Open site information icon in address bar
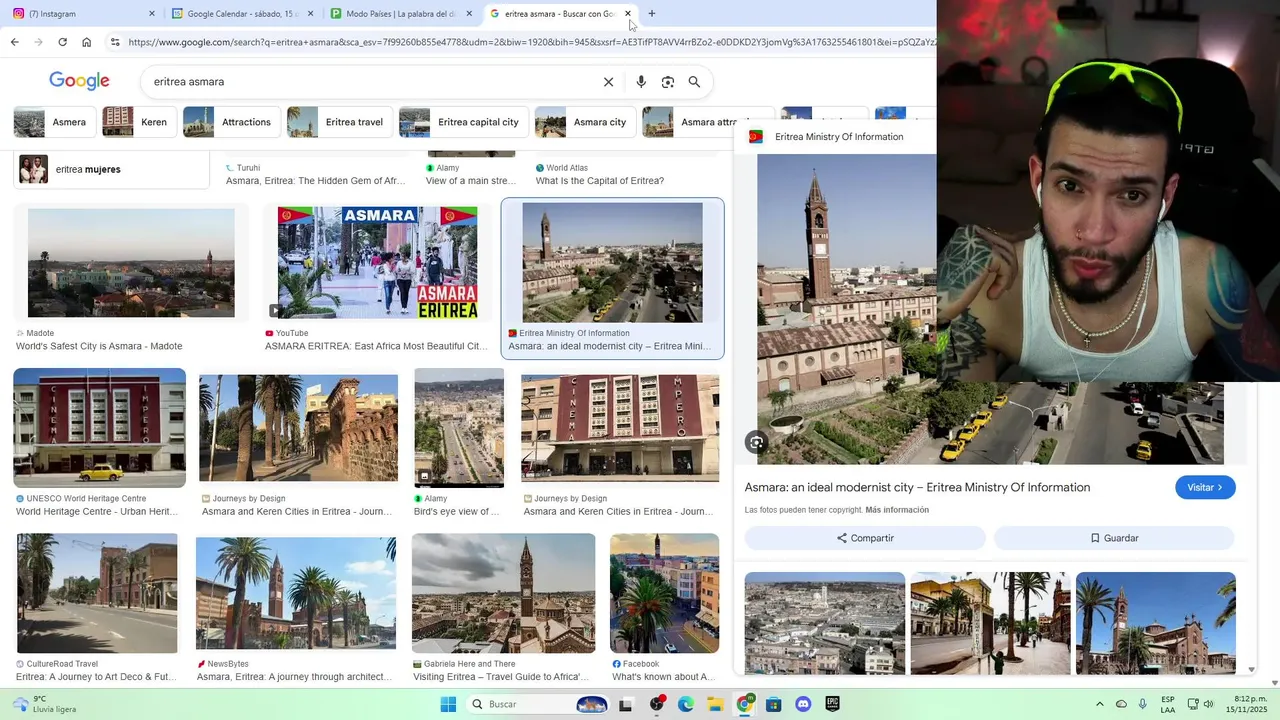Image resolution: width=1280 pixels, height=720 pixels. 115,42
